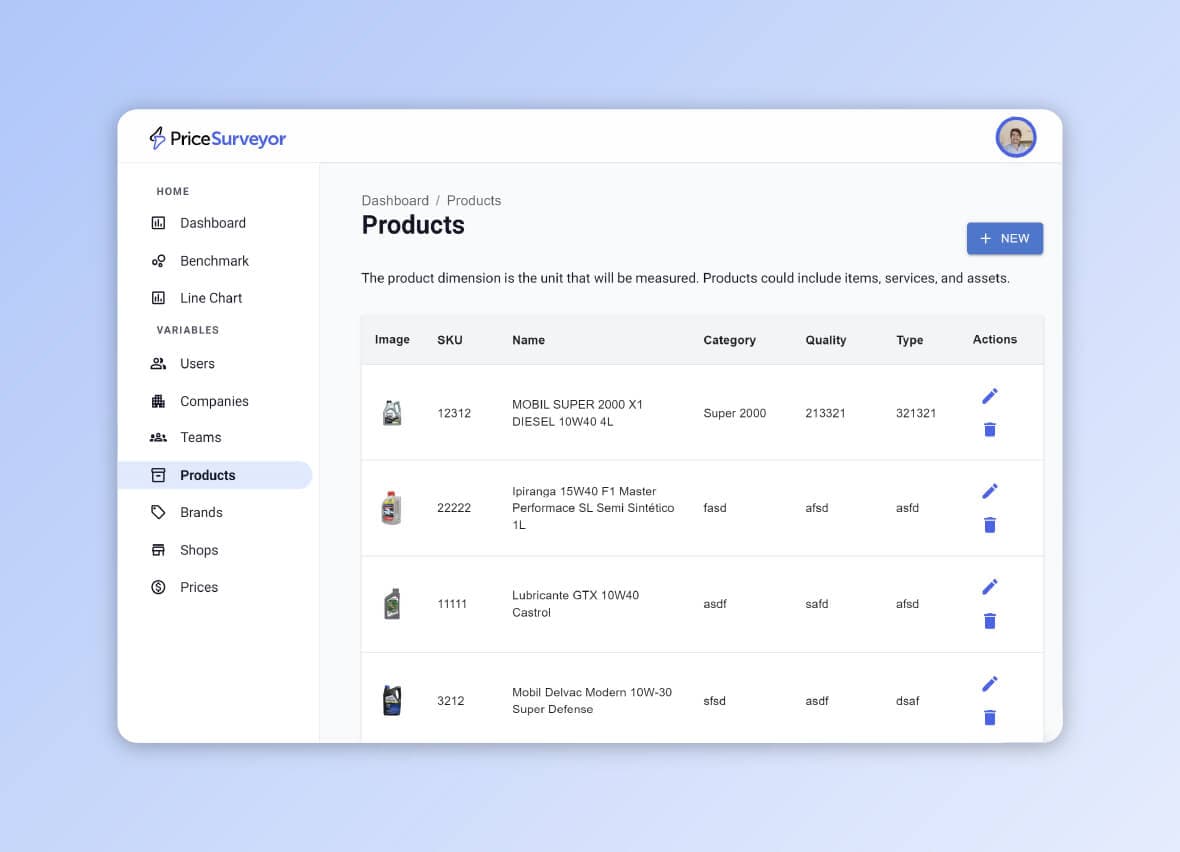Screen dimensions: 1180x852
Task: Click the Image column header
Action: click(392, 339)
